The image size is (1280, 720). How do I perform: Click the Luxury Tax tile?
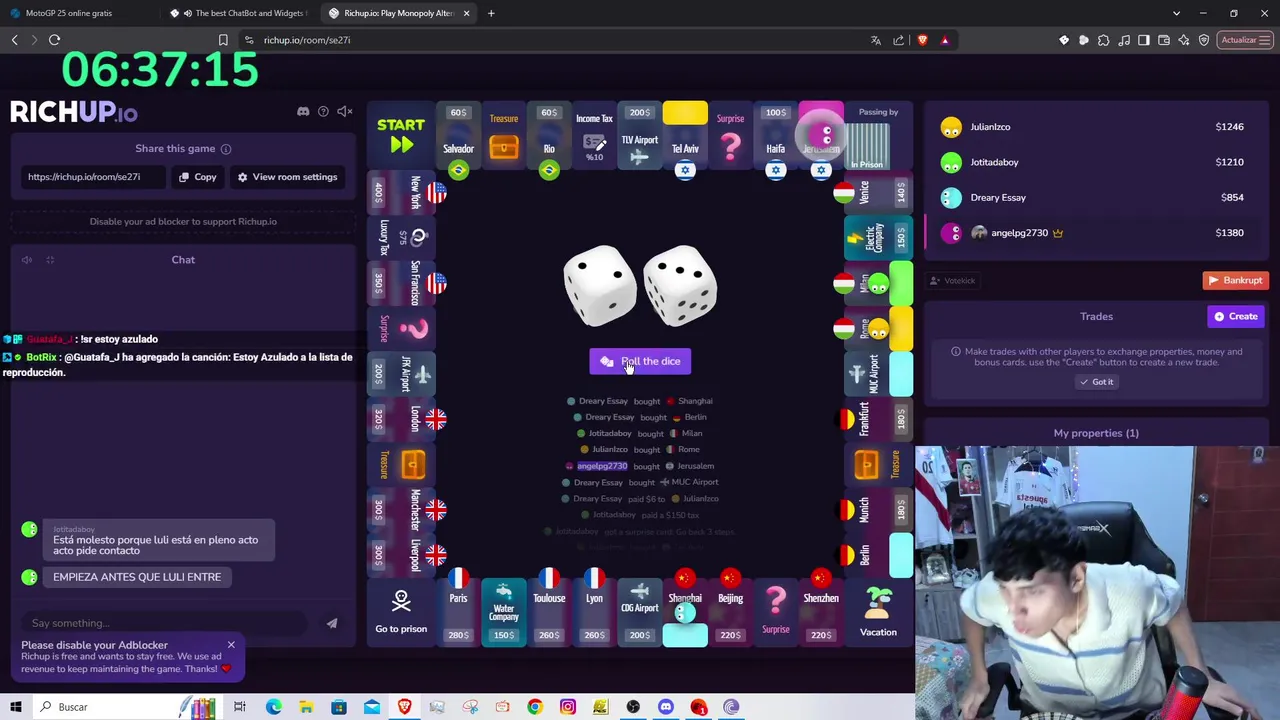[402, 238]
